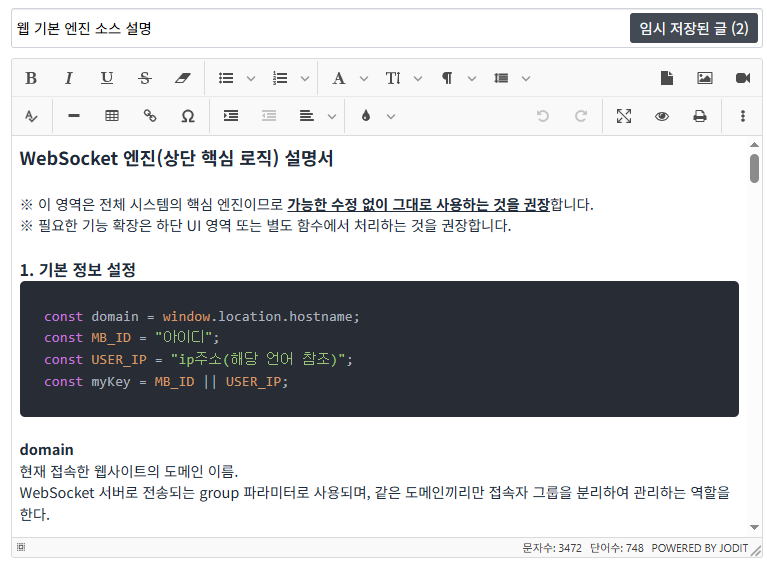Toggle bold formatting

tap(31, 78)
